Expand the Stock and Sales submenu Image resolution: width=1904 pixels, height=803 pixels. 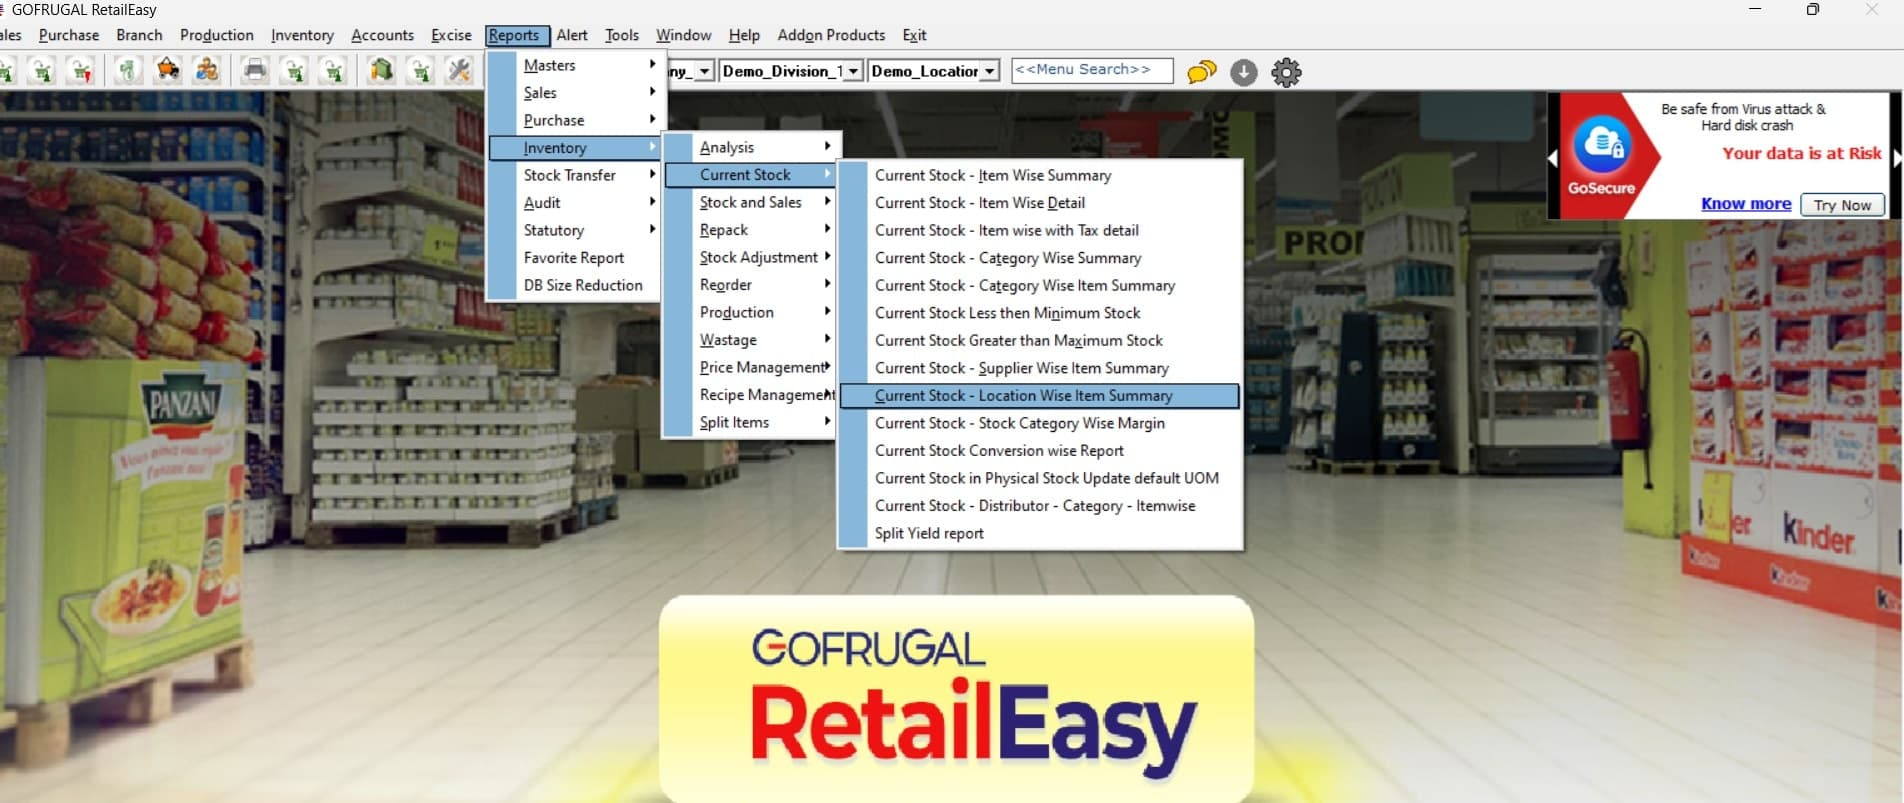point(750,202)
